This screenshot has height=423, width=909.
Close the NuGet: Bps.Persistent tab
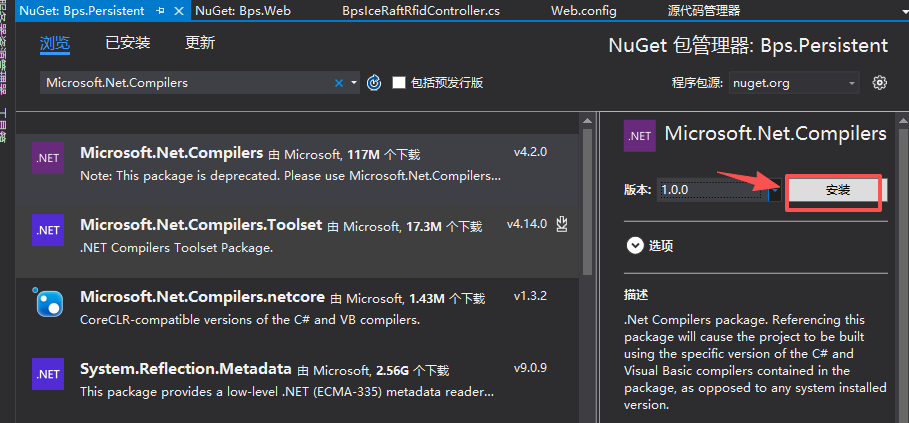179,11
